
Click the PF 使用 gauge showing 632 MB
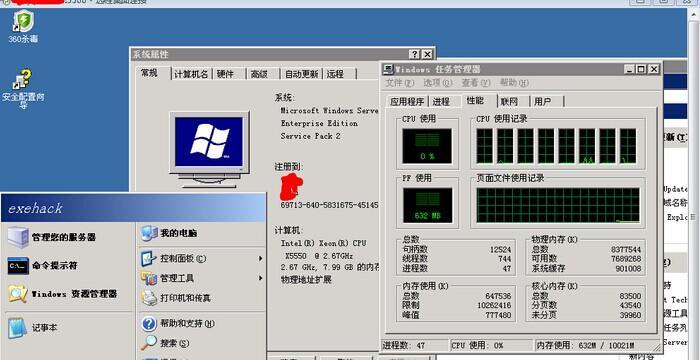pos(427,205)
